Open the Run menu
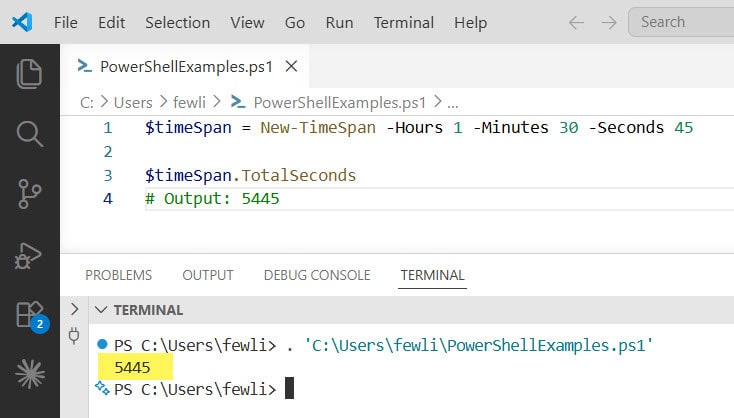 [x=339, y=22]
